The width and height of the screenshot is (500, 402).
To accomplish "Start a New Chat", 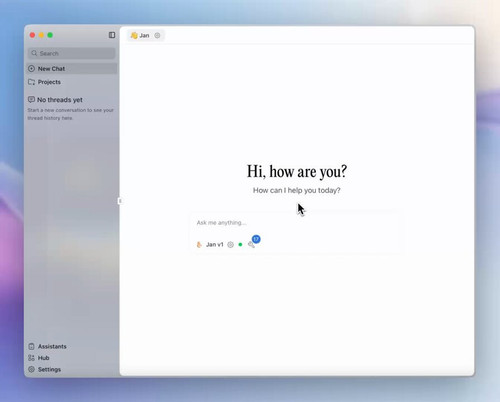I will click(x=72, y=69).
